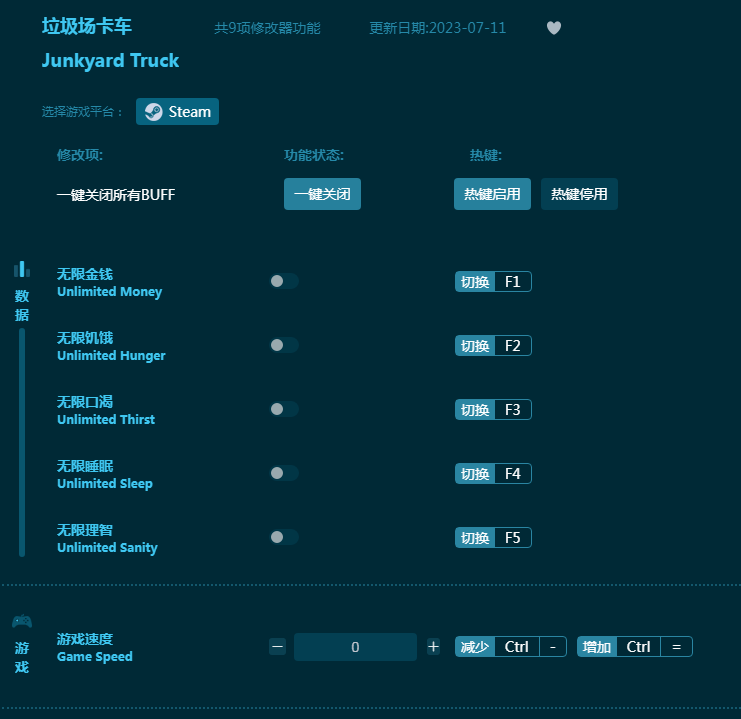Click the 增加 Ctrl modifier key box
Screen dimensions: 741x719
(638, 647)
